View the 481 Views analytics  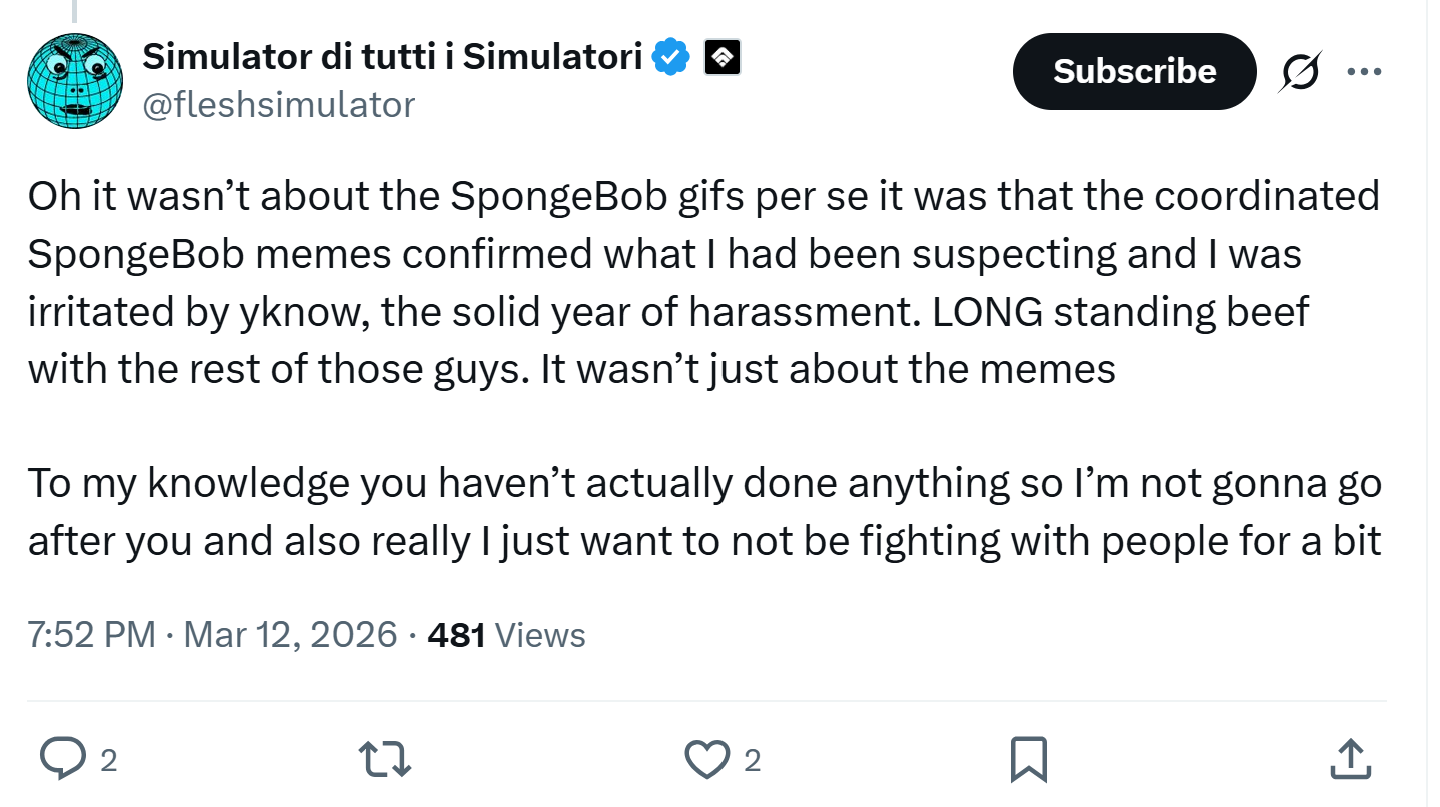pos(506,635)
